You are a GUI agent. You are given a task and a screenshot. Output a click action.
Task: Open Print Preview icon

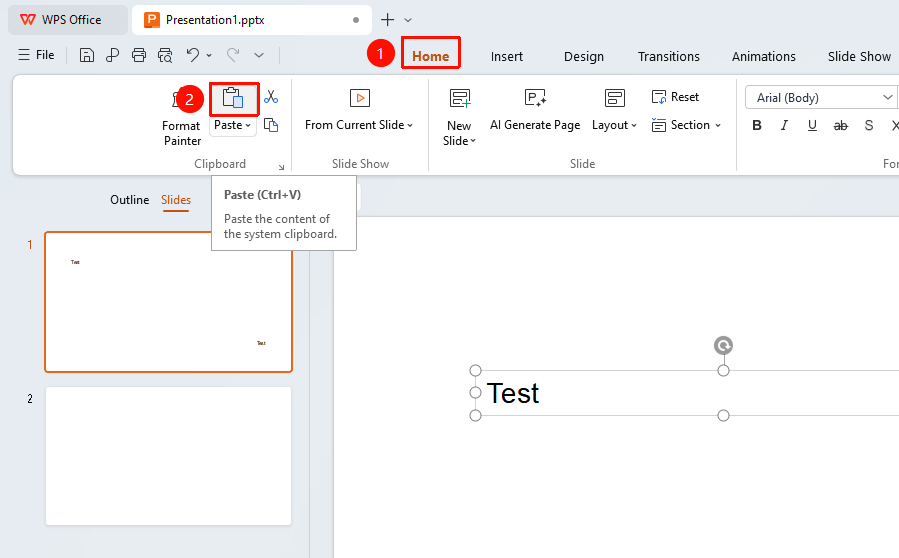165,55
